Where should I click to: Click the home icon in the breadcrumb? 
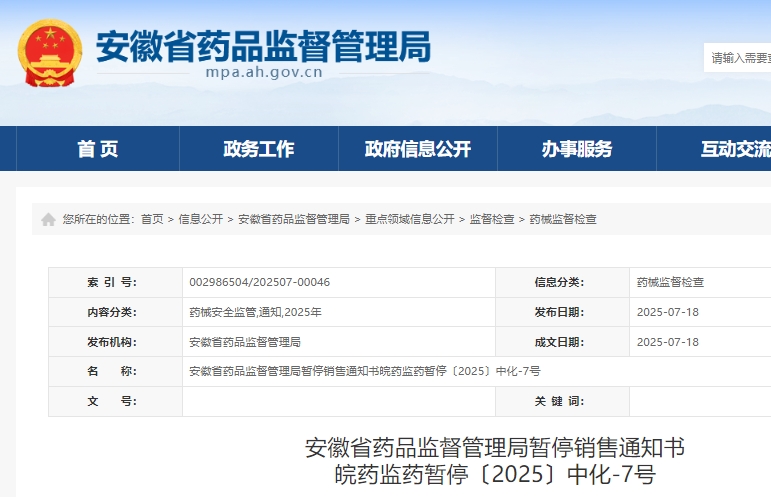tap(48, 219)
